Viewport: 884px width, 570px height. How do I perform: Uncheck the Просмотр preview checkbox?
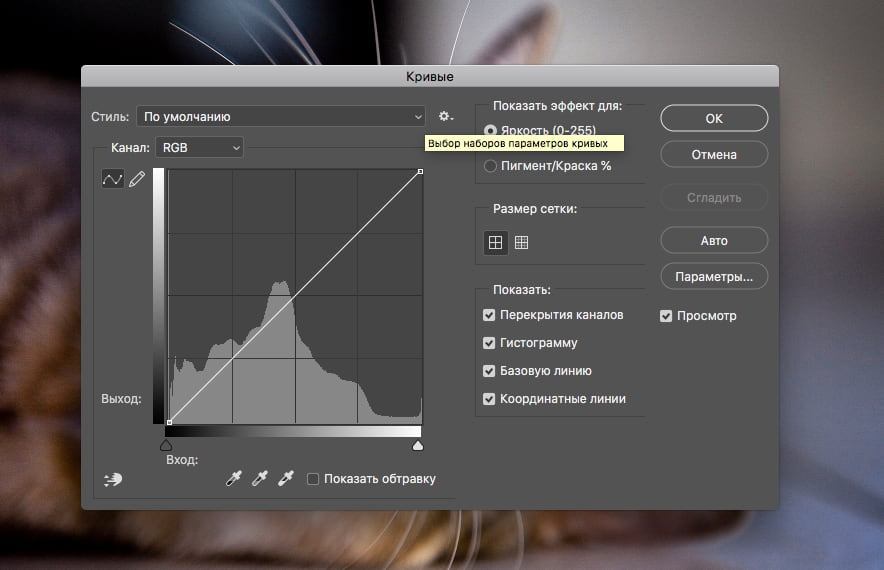[666, 316]
